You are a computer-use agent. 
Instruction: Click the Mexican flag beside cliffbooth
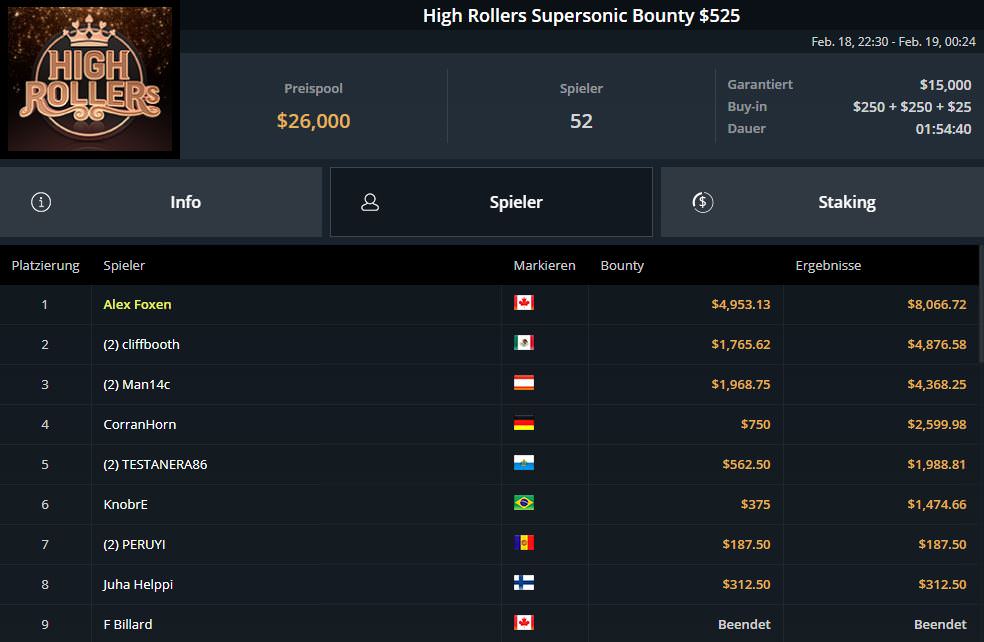pos(523,343)
